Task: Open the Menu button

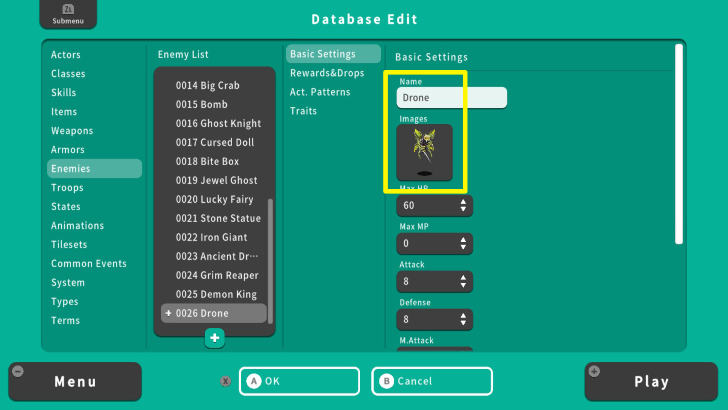Action: click(75, 382)
